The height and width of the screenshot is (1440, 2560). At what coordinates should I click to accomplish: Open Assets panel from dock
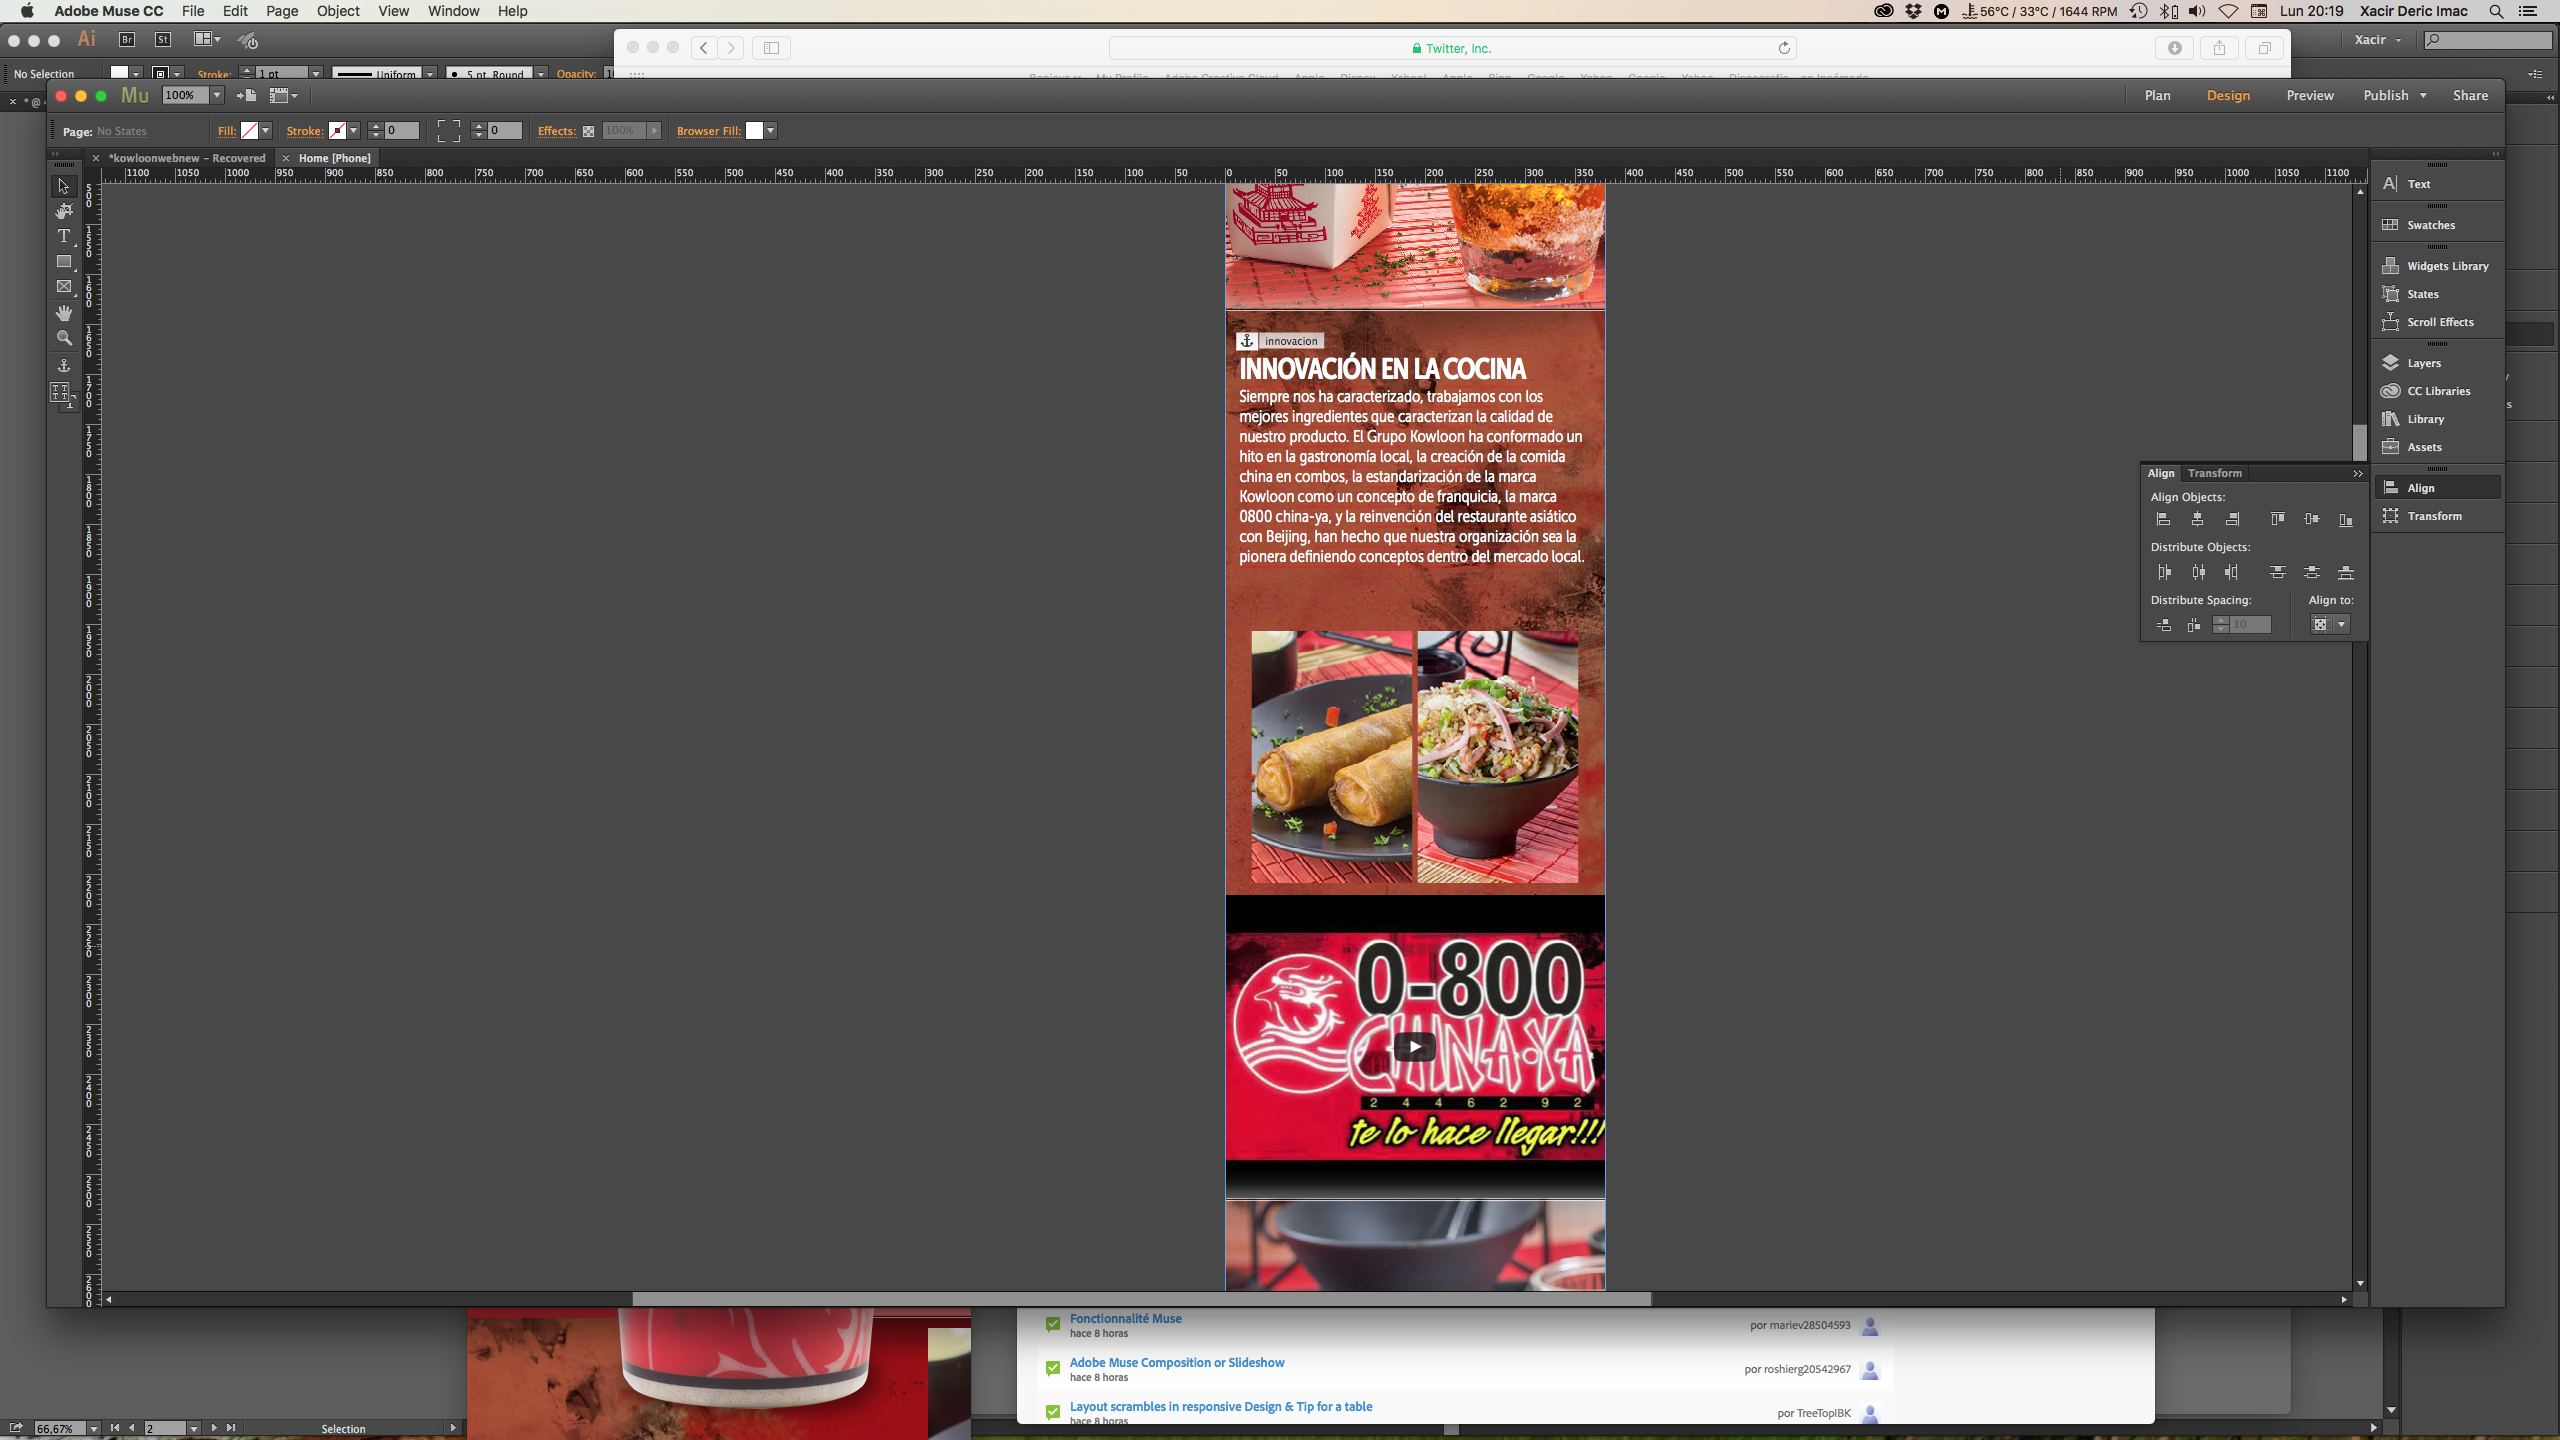coord(2438,447)
